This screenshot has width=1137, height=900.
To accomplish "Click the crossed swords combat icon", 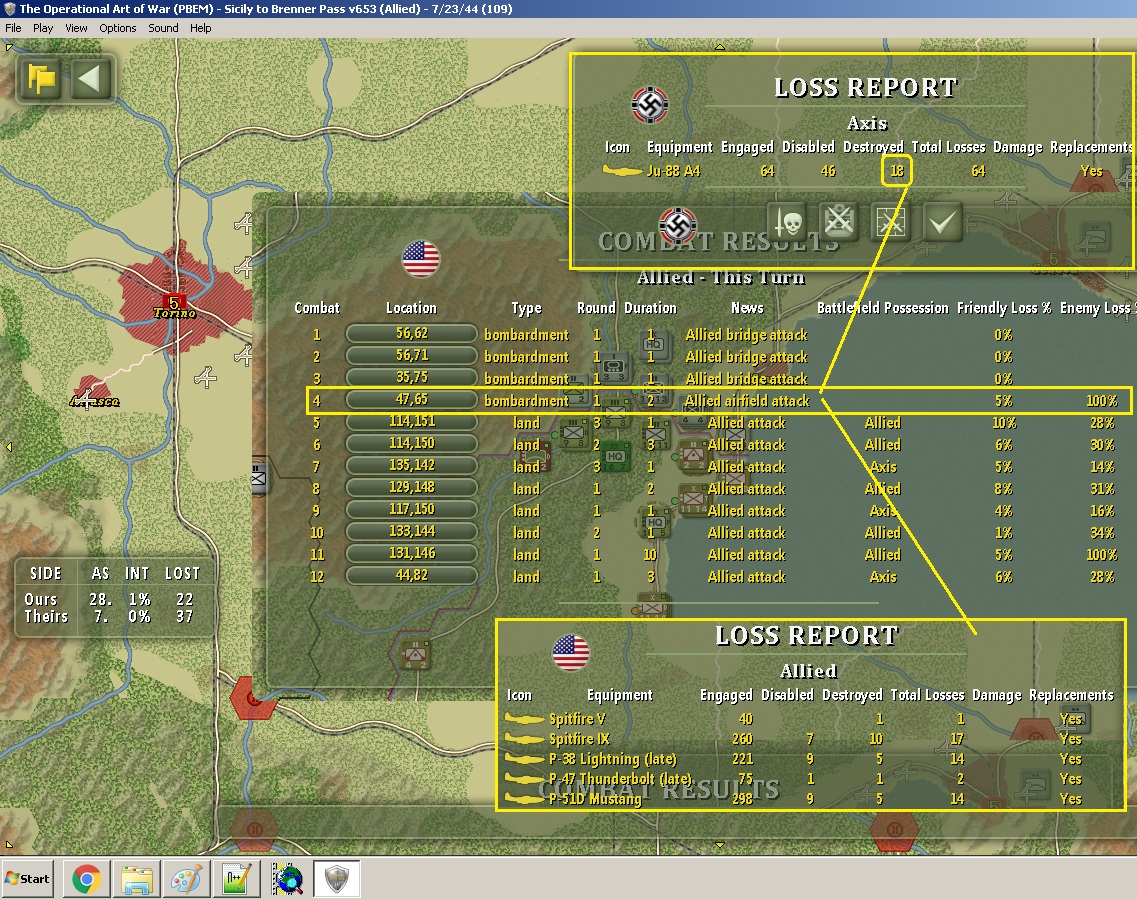I will pos(839,221).
